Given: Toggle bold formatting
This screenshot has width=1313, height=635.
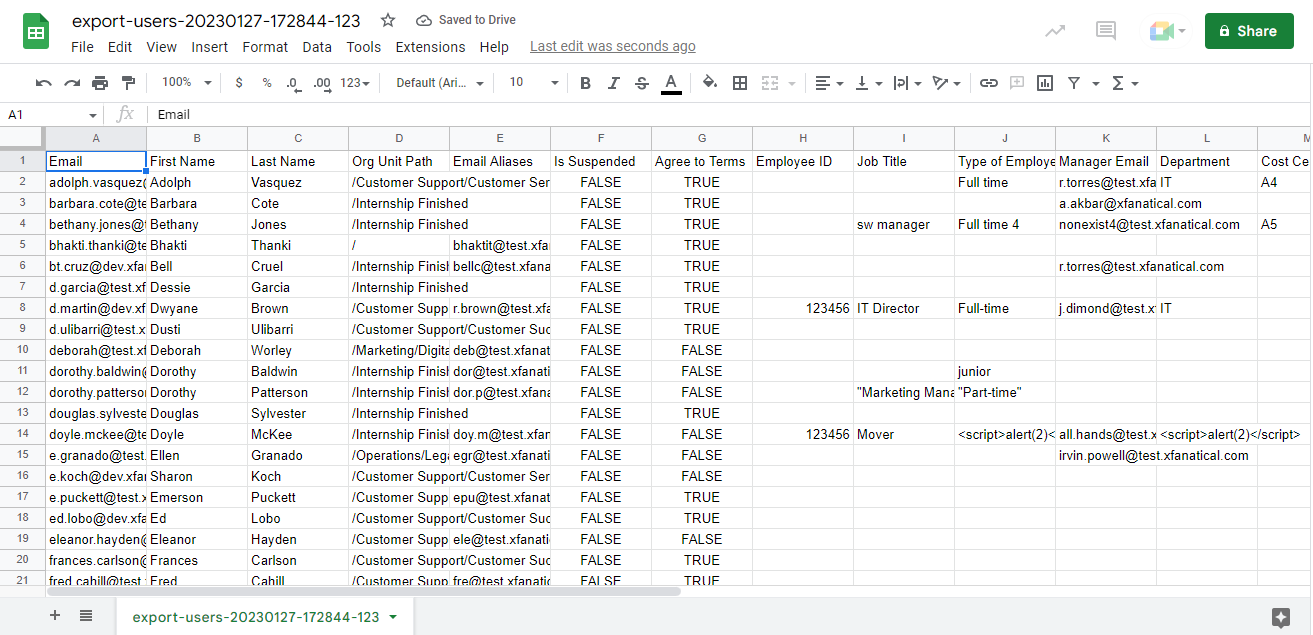Looking at the screenshot, I should tap(585, 83).
